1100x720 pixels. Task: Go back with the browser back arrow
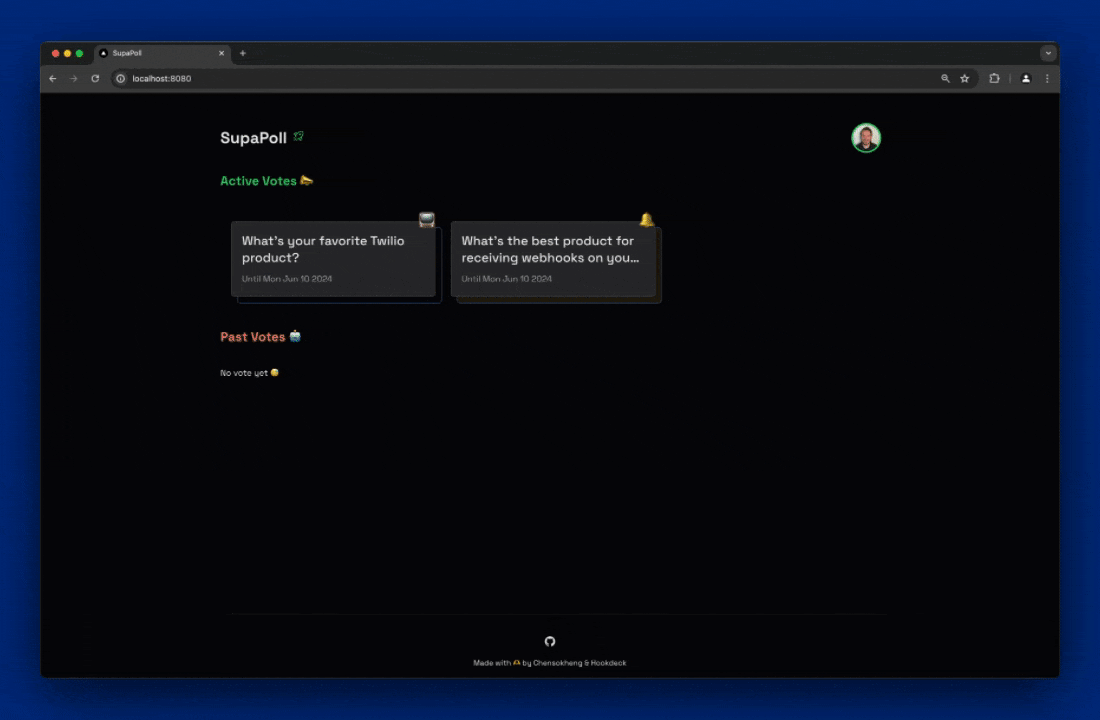(x=53, y=79)
